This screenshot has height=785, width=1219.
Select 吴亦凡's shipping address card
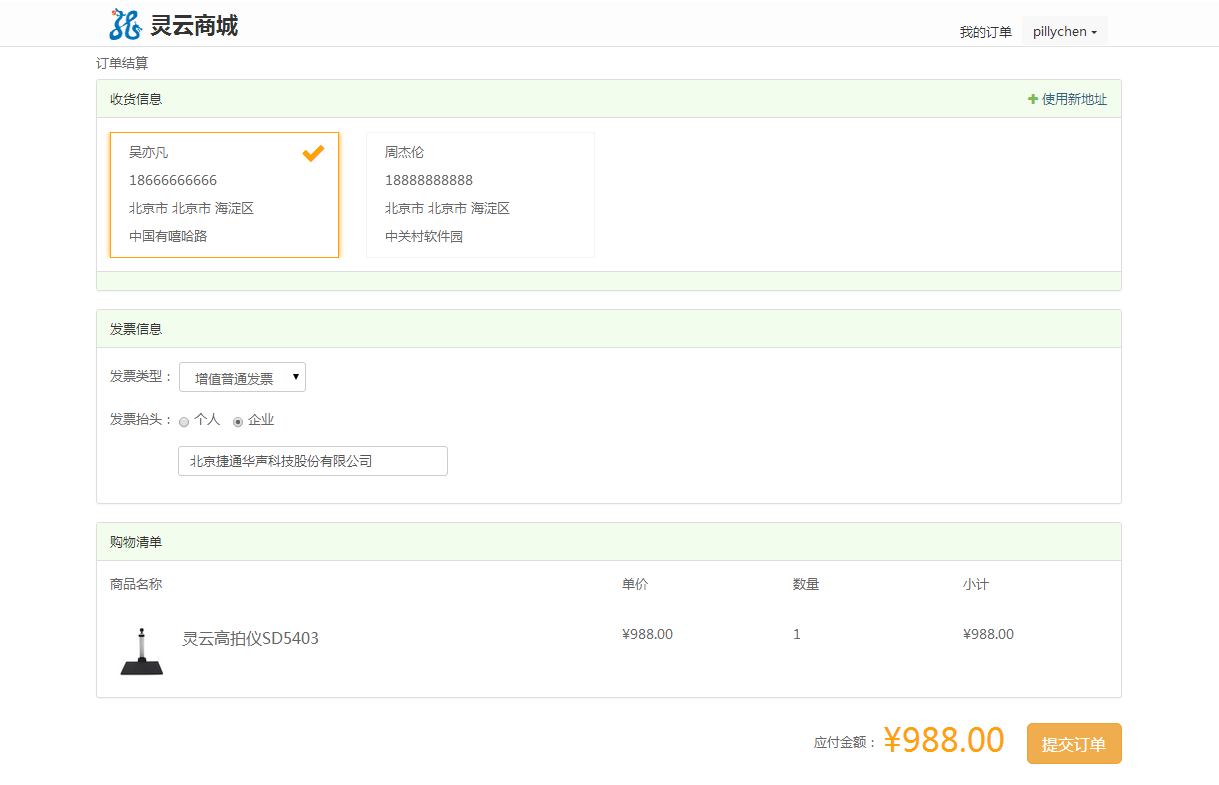pyautogui.click(x=224, y=195)
